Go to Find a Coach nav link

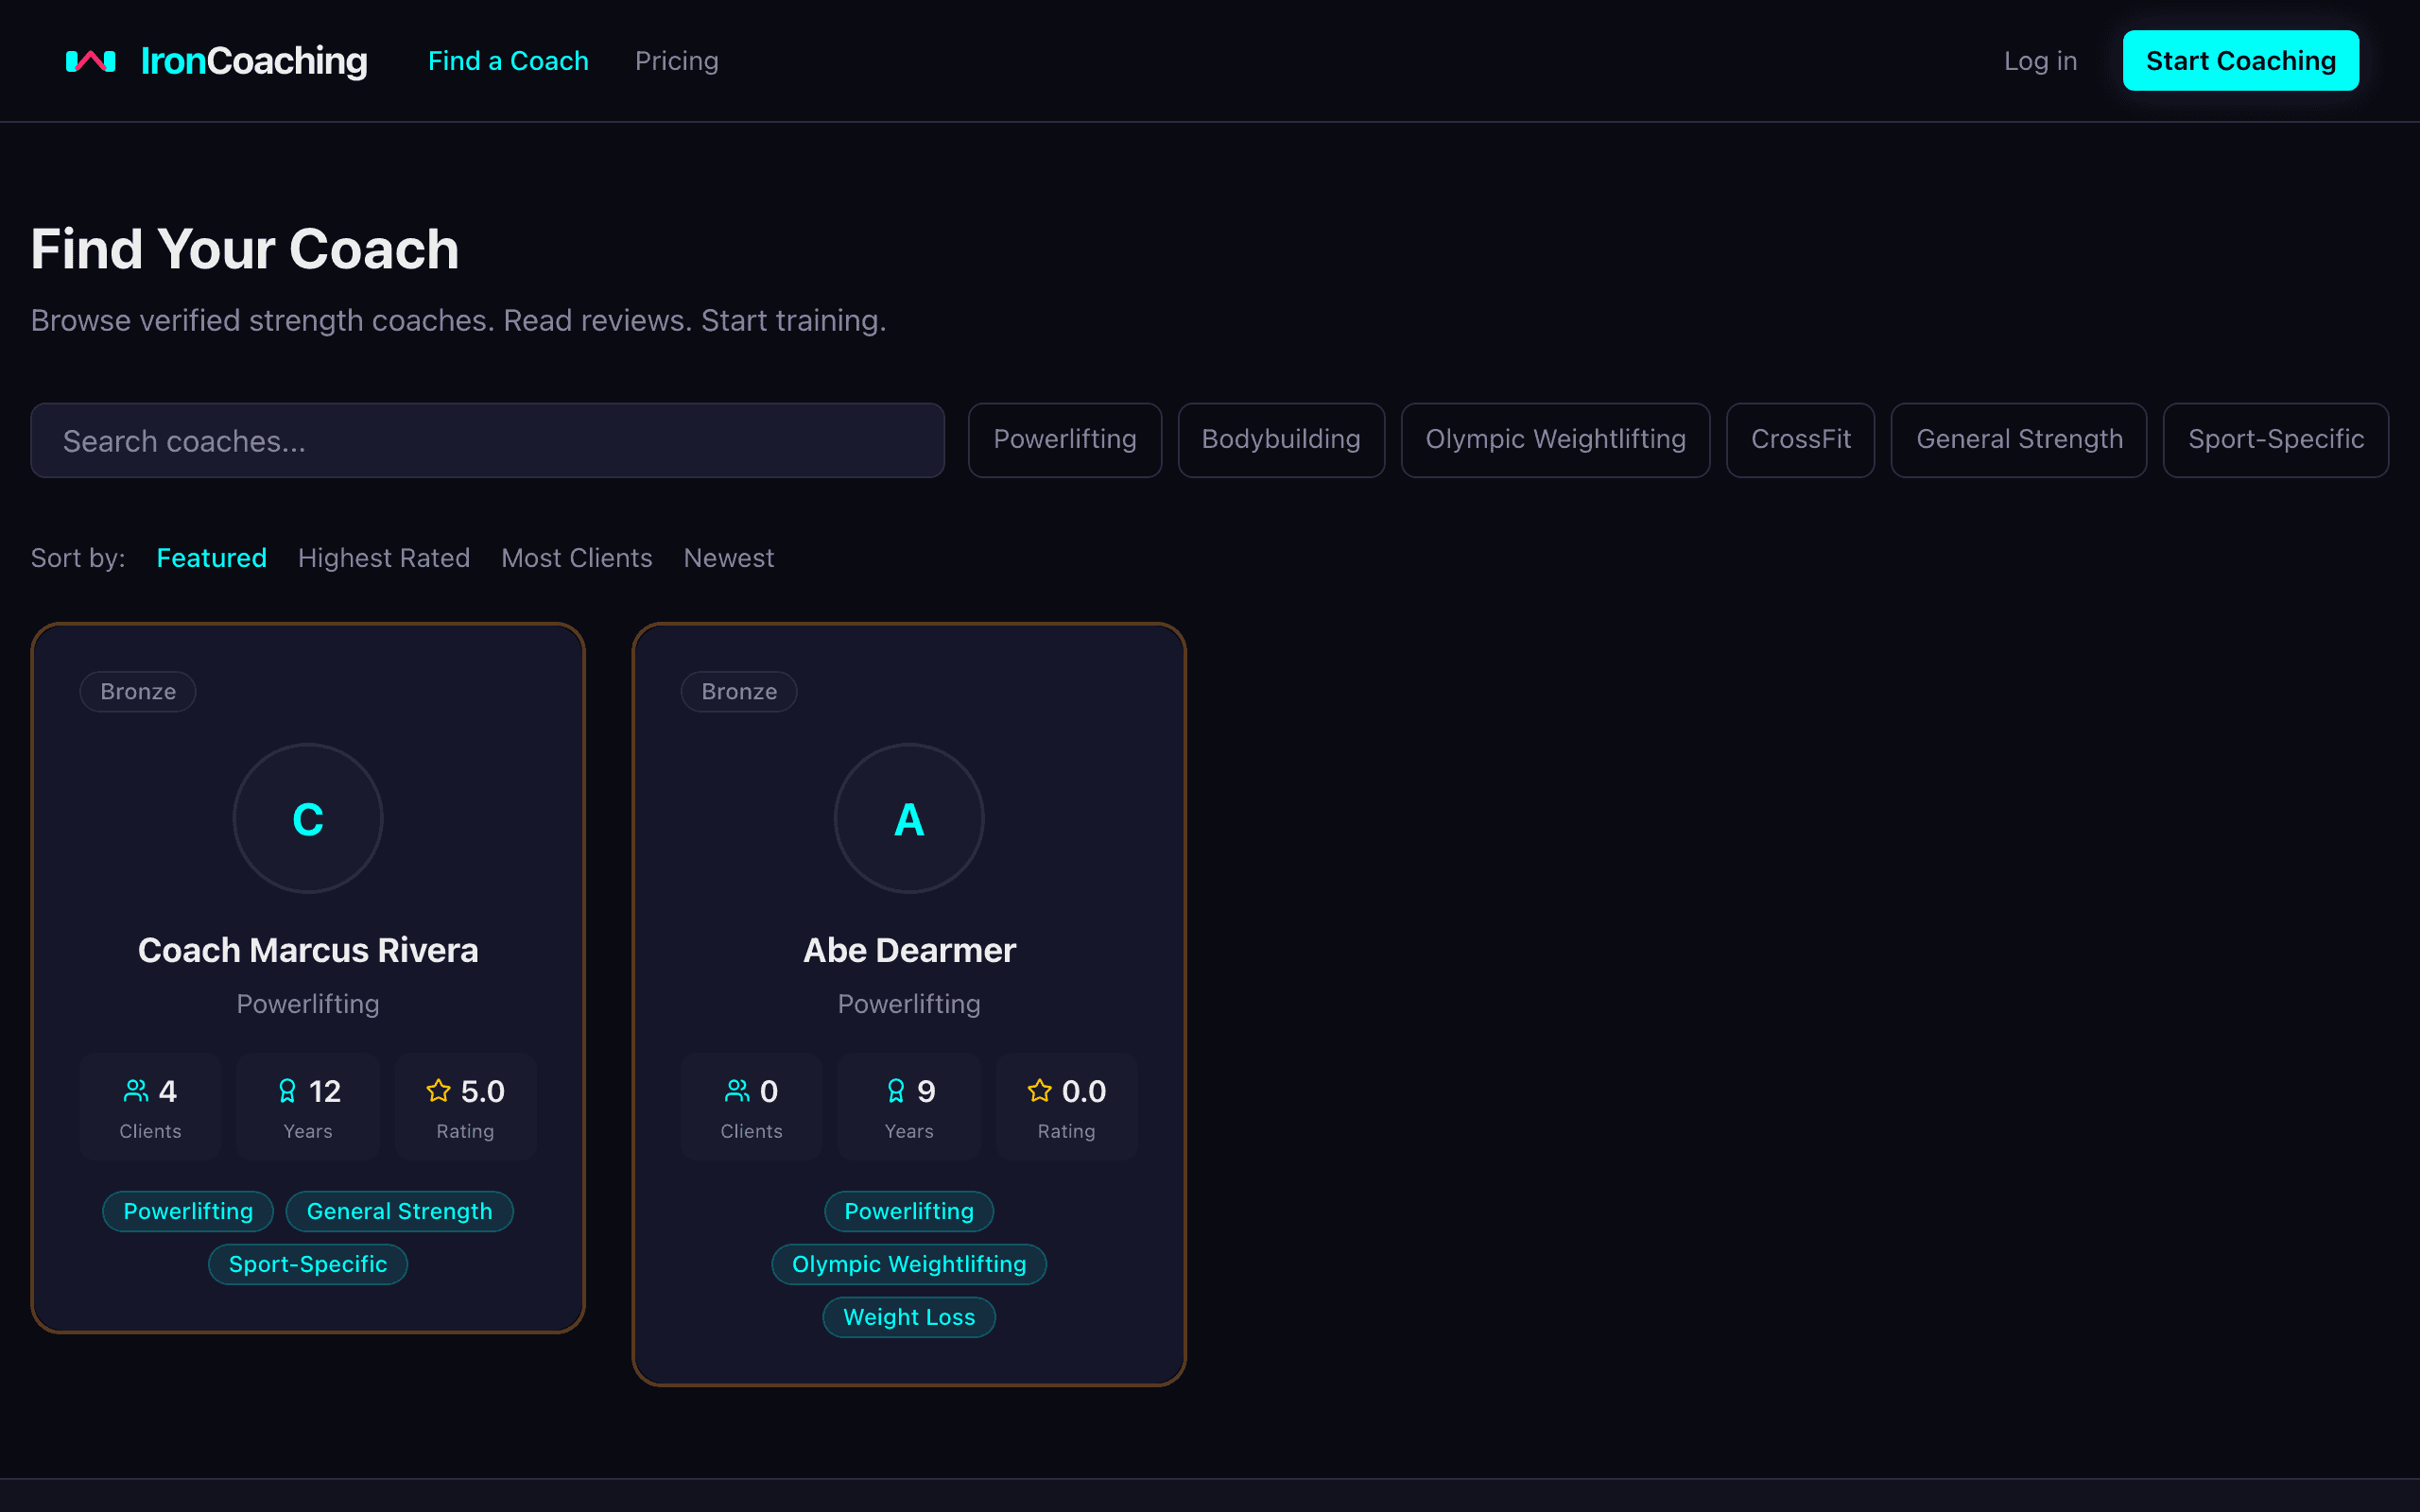click(508, 61)
